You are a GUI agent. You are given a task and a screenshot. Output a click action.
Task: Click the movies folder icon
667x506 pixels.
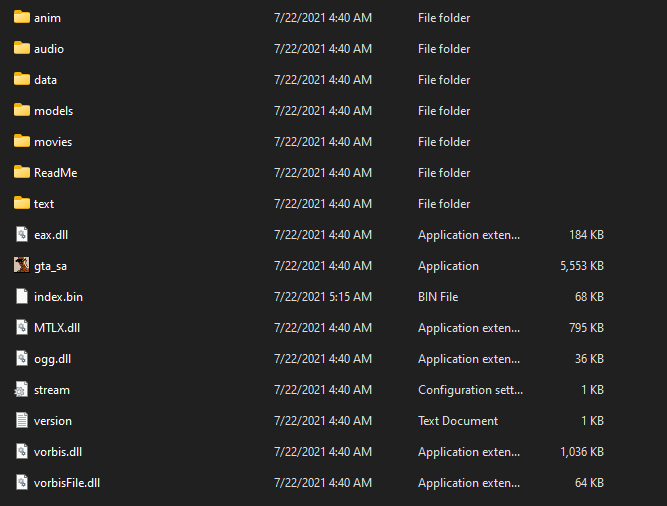pyautogui.click(x=22, y=141)
